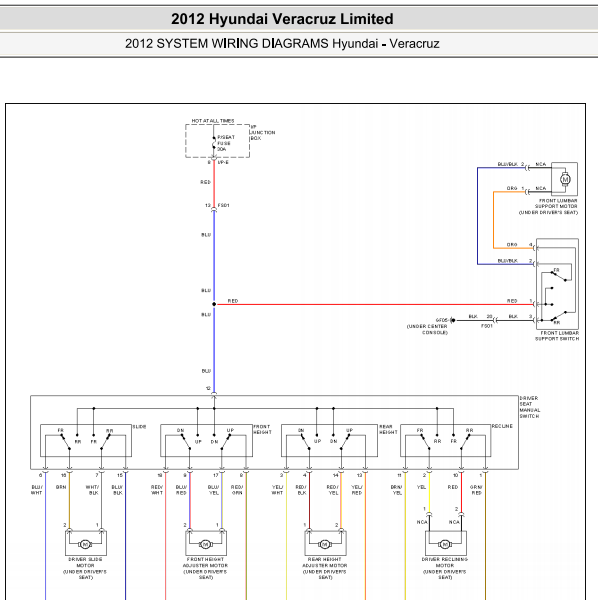Click the 'BLU/ RED' wire label

point(181,490)
